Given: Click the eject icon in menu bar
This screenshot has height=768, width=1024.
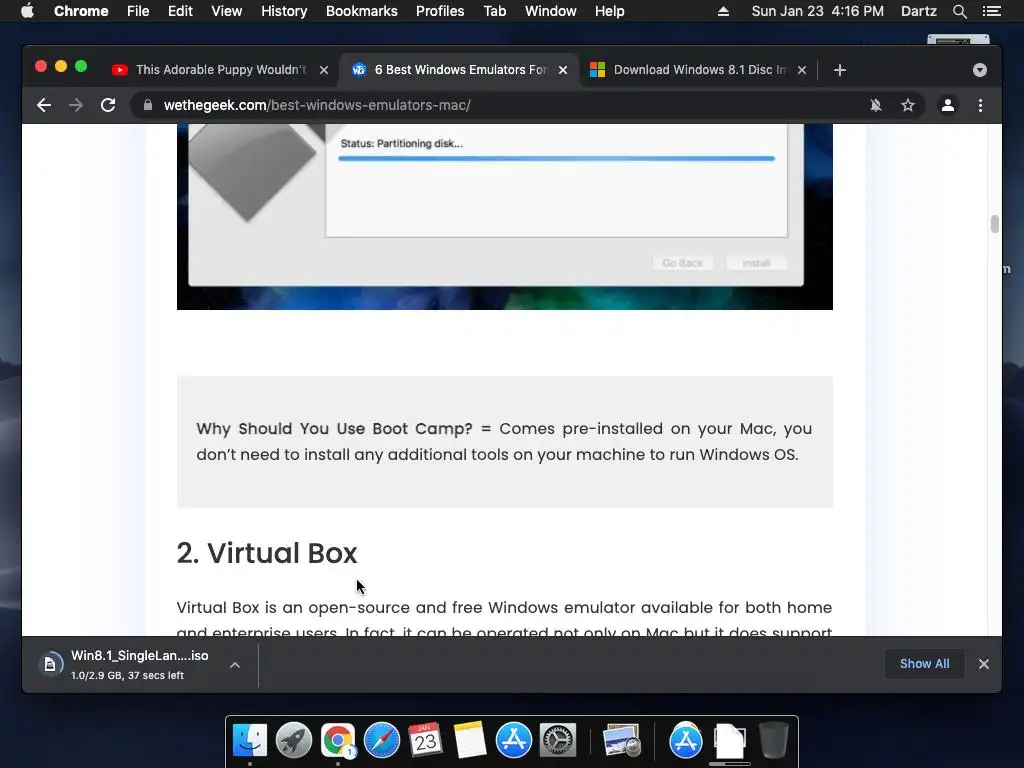Looking at the screenshot, I should pos(723,11).
